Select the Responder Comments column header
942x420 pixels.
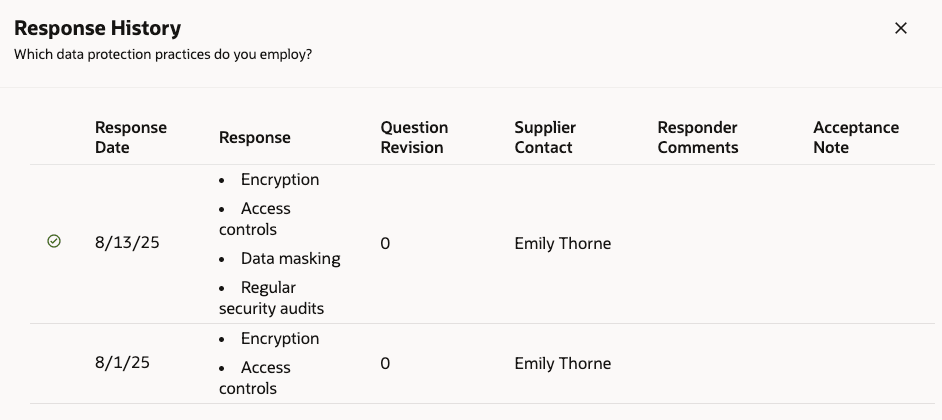[x=697, y=137]
